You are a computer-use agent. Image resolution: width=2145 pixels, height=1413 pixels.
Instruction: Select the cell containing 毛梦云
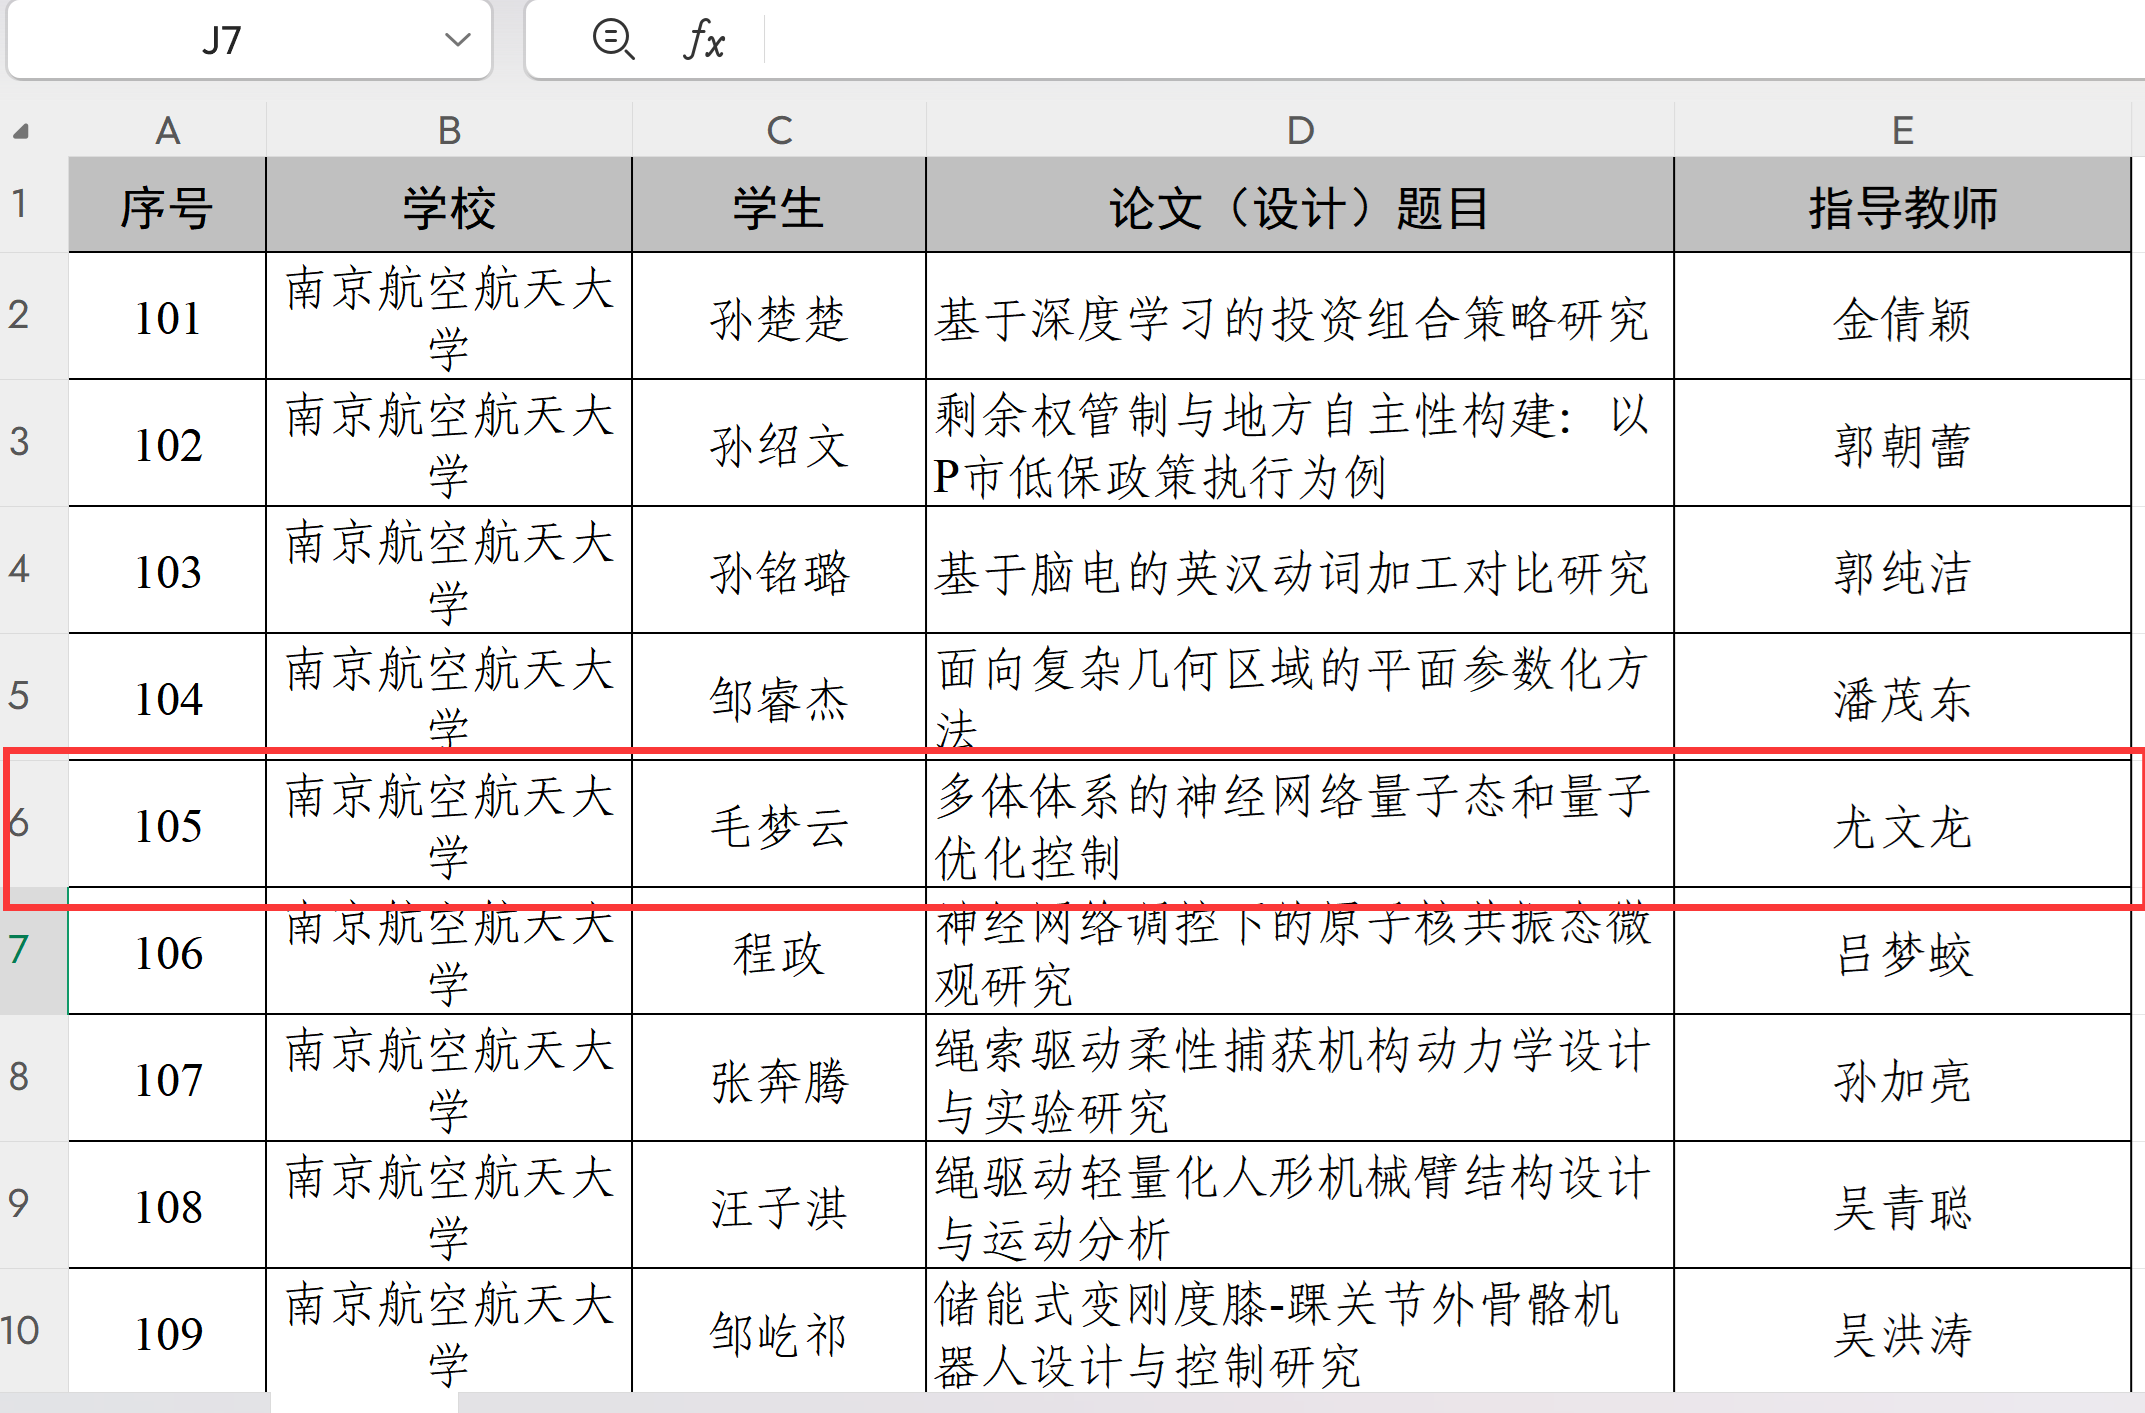click(778, 826)
